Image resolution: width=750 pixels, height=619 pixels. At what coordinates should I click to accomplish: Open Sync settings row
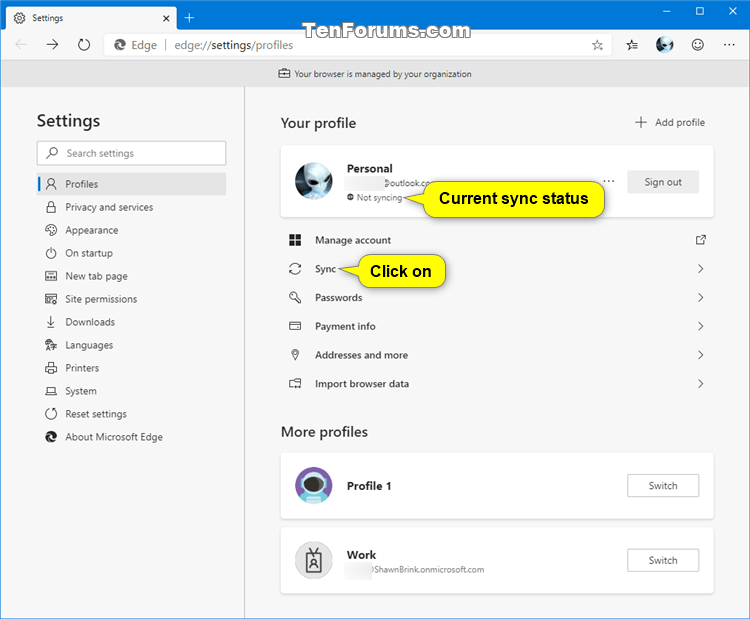tap(496, 269)
